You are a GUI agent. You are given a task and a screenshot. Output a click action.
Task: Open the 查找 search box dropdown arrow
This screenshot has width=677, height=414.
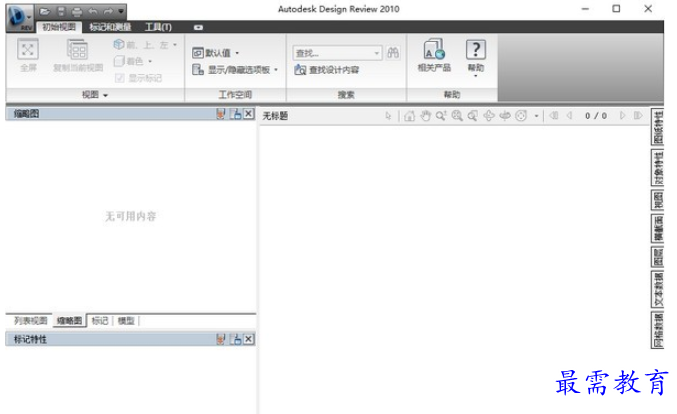pyautogui.click(x=377, y=53)
